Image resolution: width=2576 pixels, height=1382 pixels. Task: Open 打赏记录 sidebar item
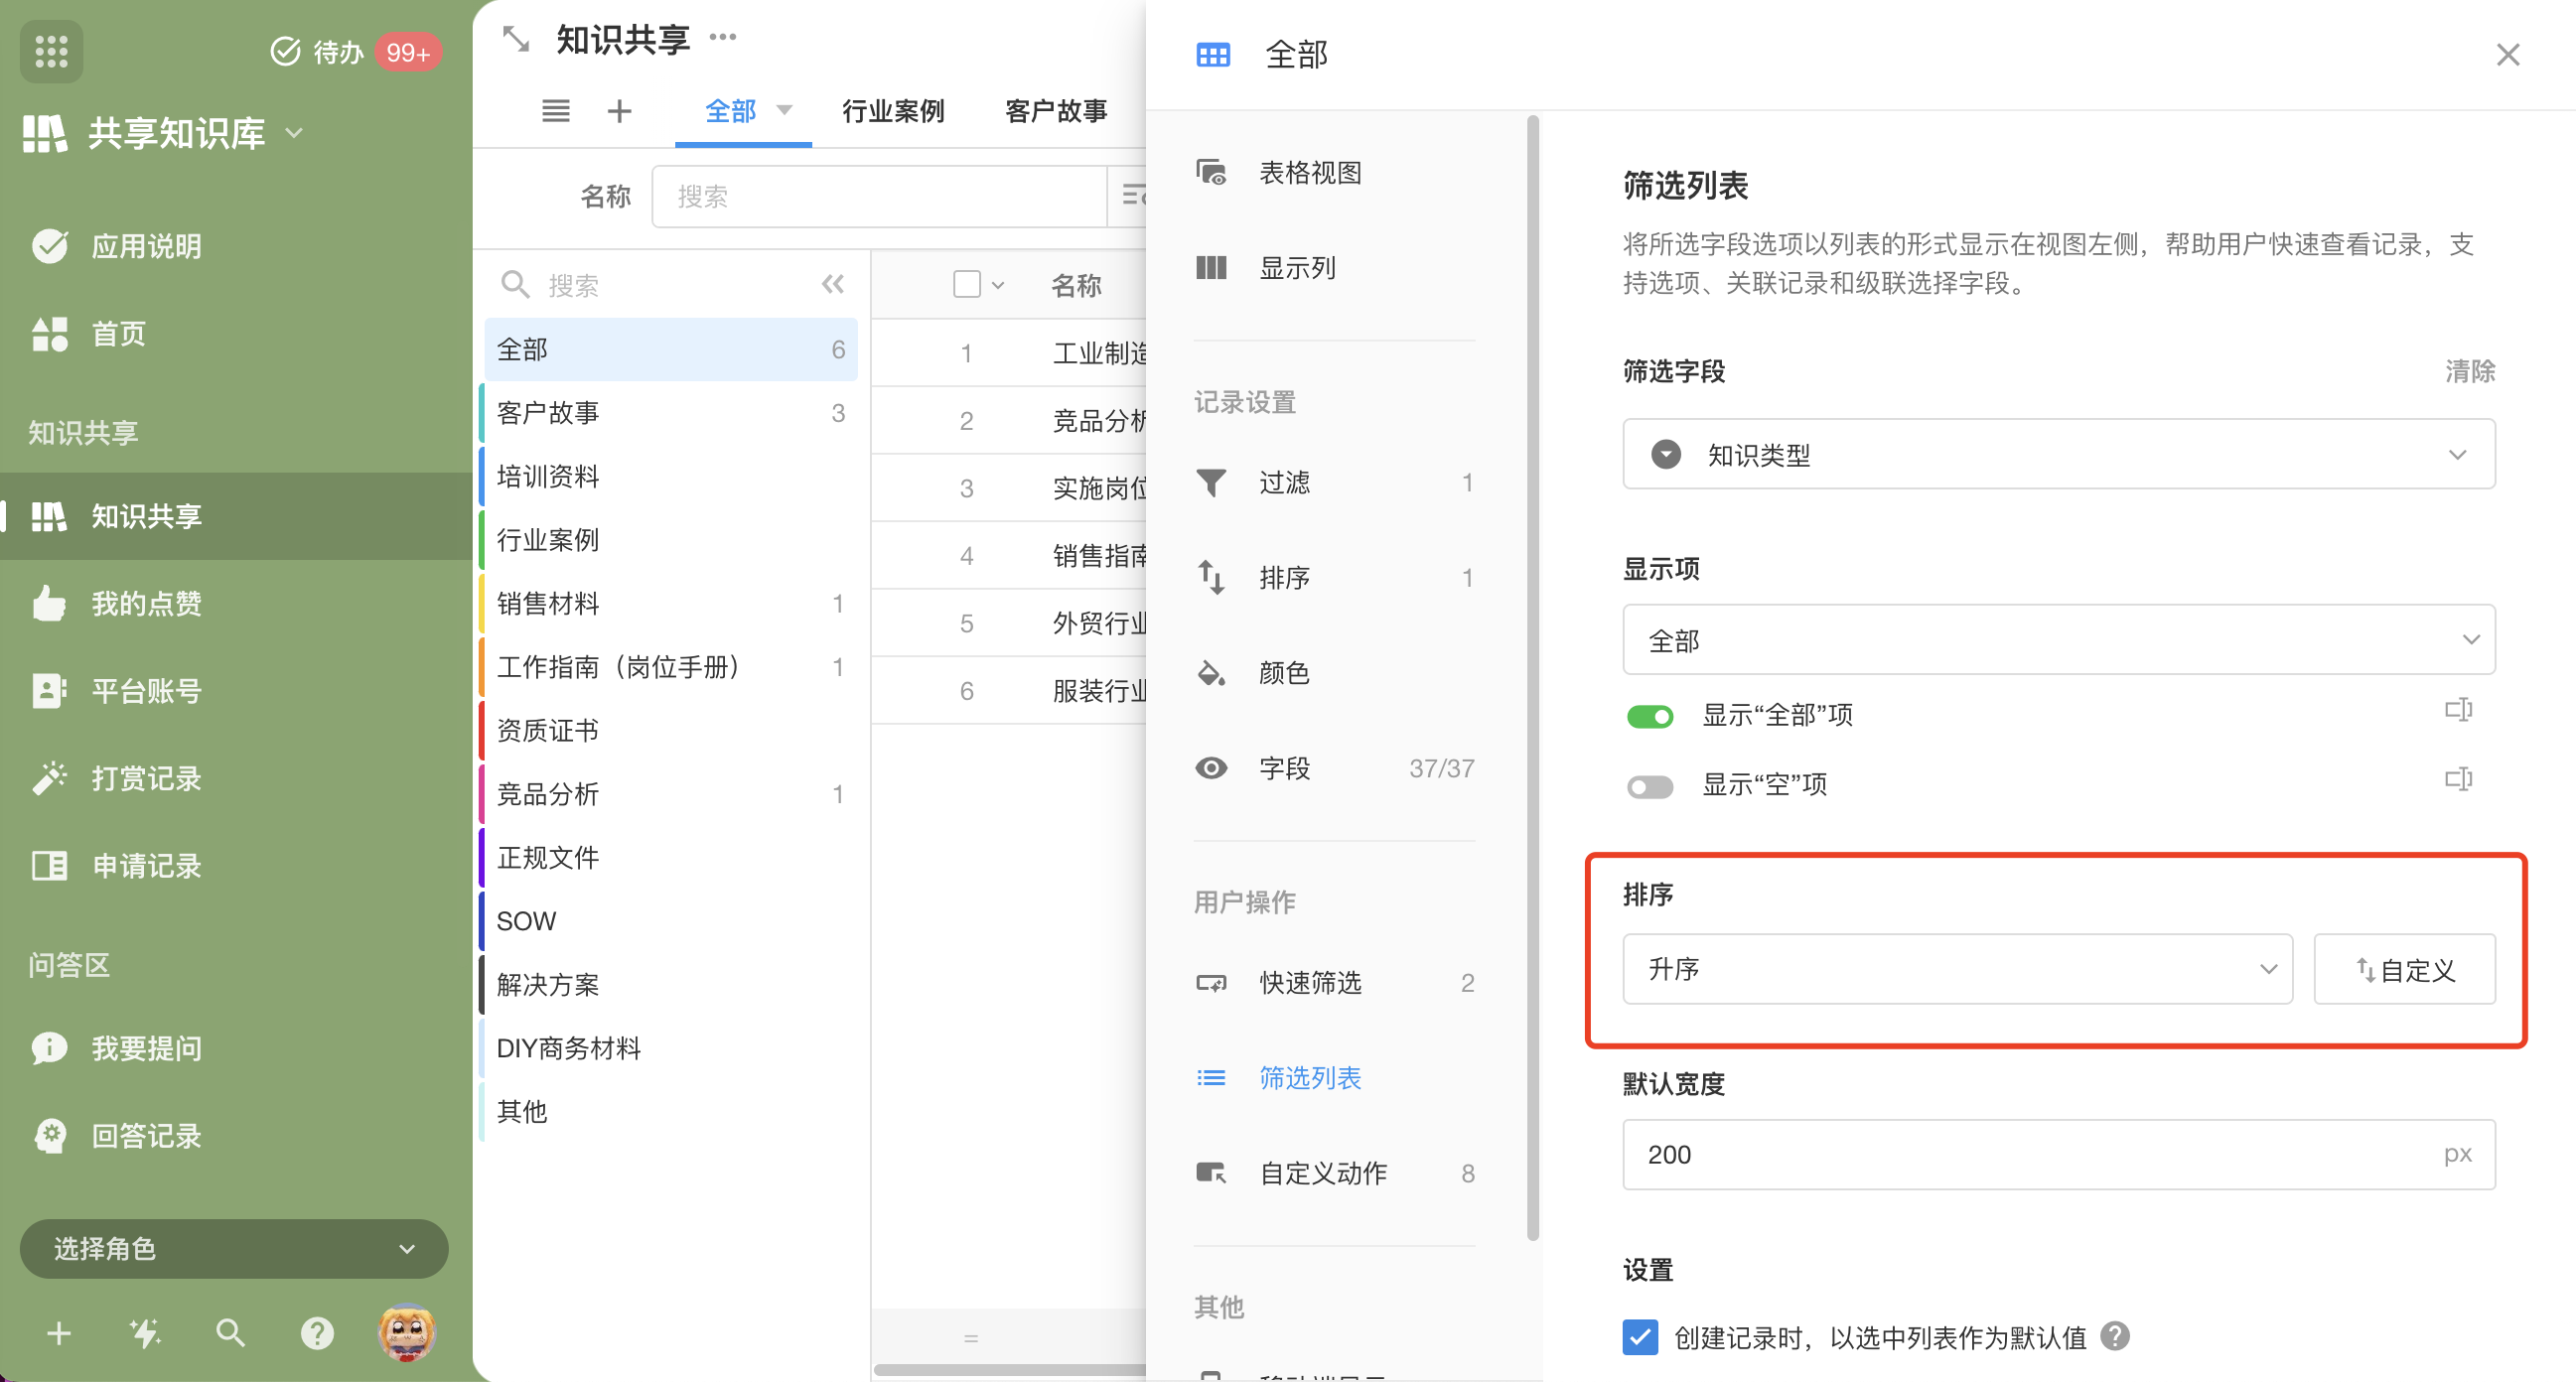(x=236, y=778)
